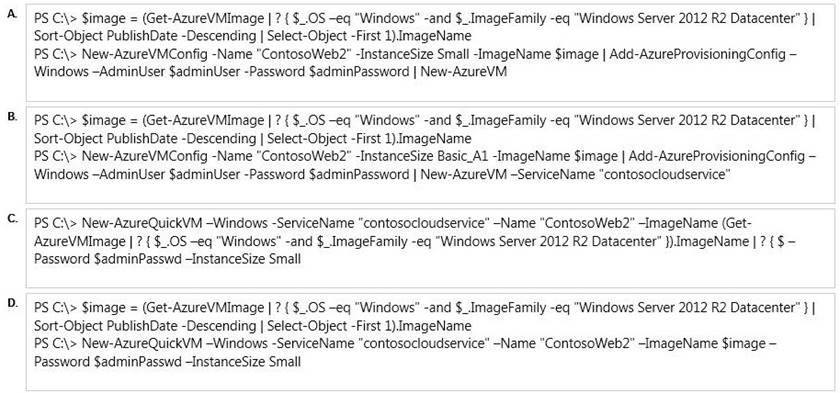Click the option B code box
This screenshot has width=840, height=393.
pyautogui.click(x=430, y=155)
